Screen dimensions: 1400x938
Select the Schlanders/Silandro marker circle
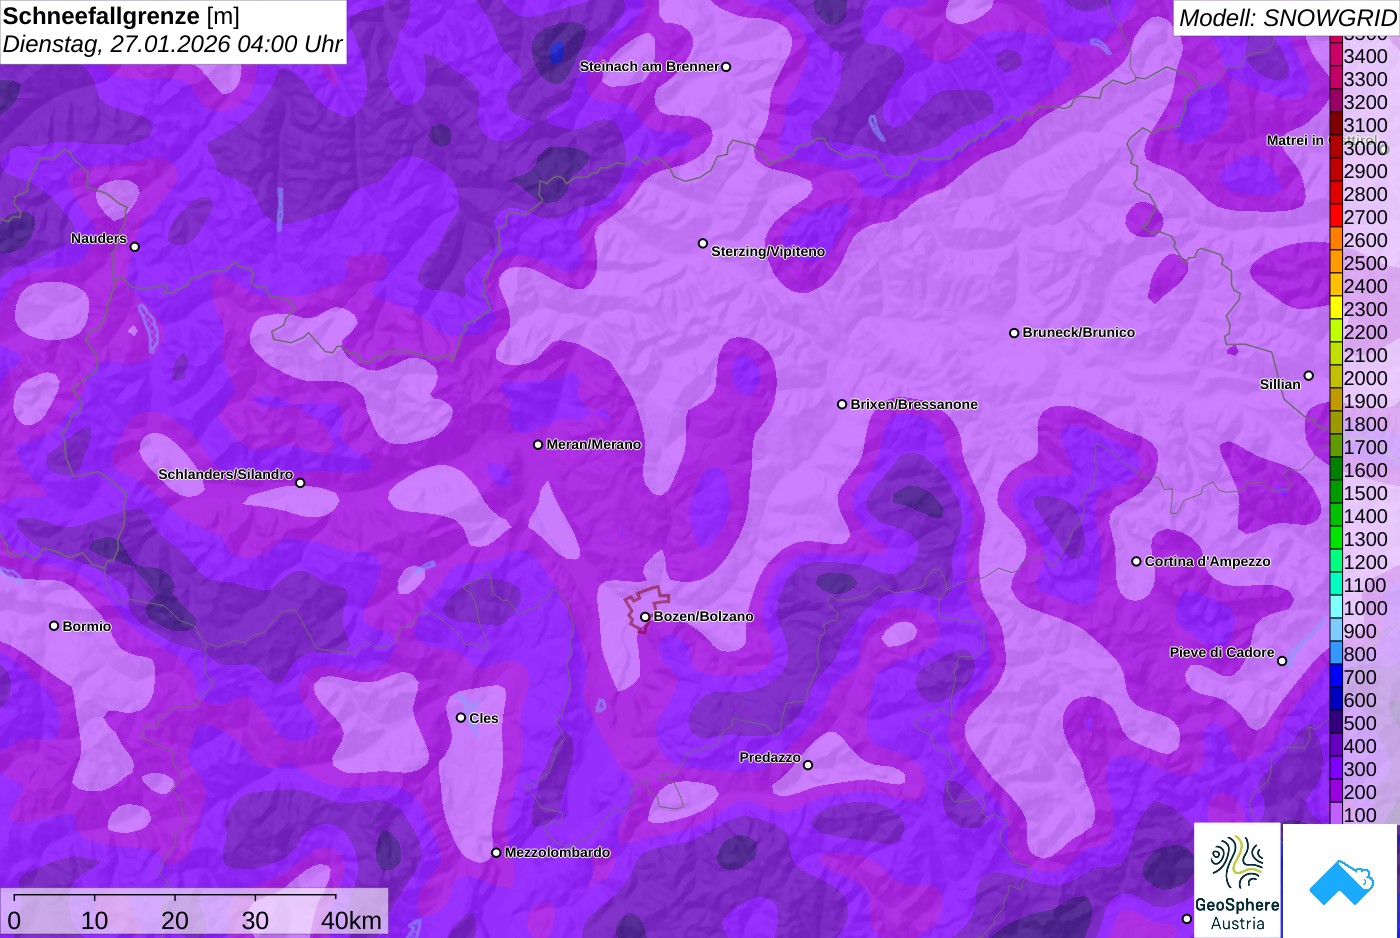[x=300, y=483]
